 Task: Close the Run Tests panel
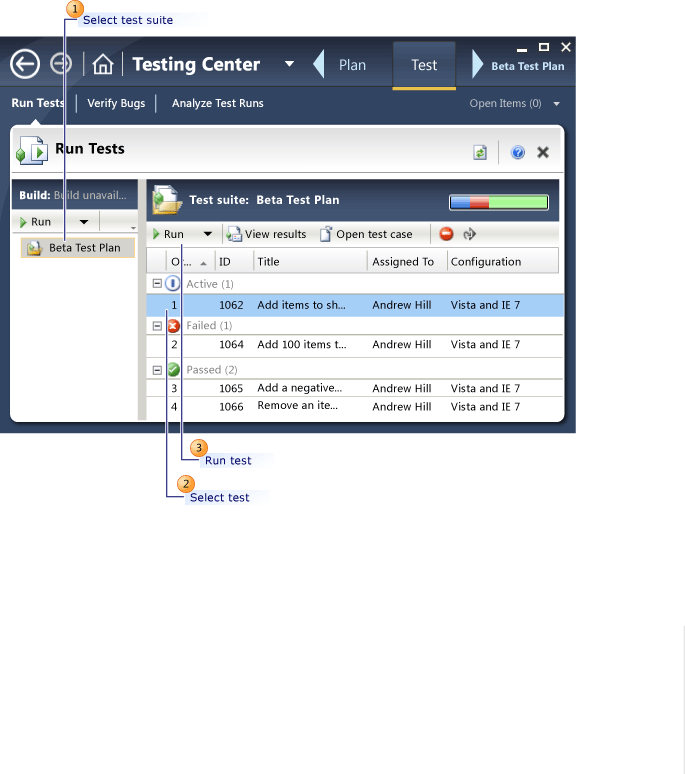[x=543, y=152]
